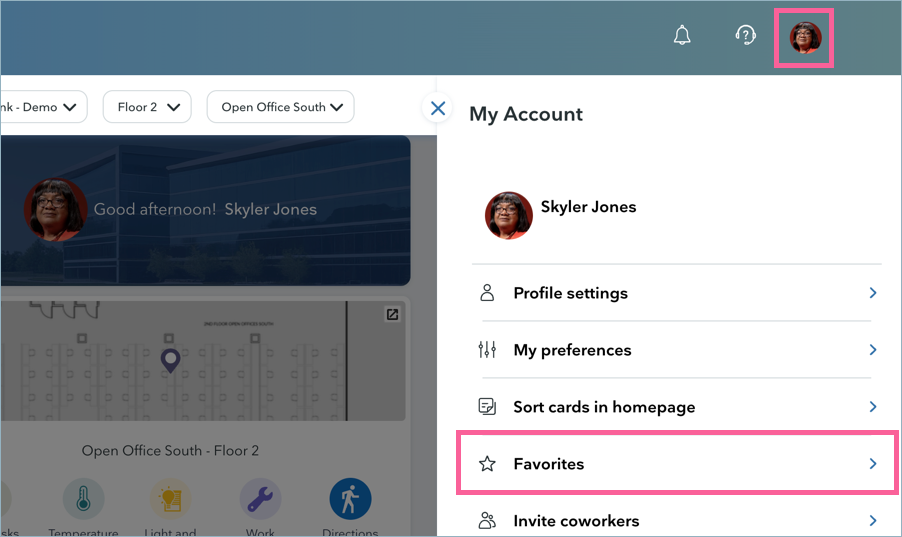Expand the Open Office South dropdown
This screenshot has width=902, height=537.
coord(281,107)
